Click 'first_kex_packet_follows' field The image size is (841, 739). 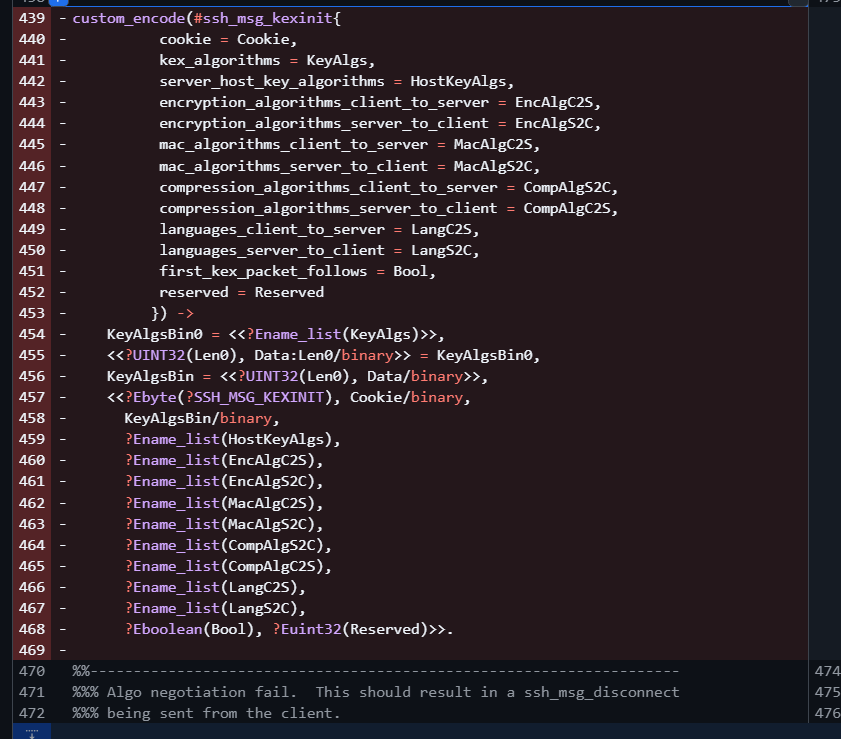click(x=263, y=271)
